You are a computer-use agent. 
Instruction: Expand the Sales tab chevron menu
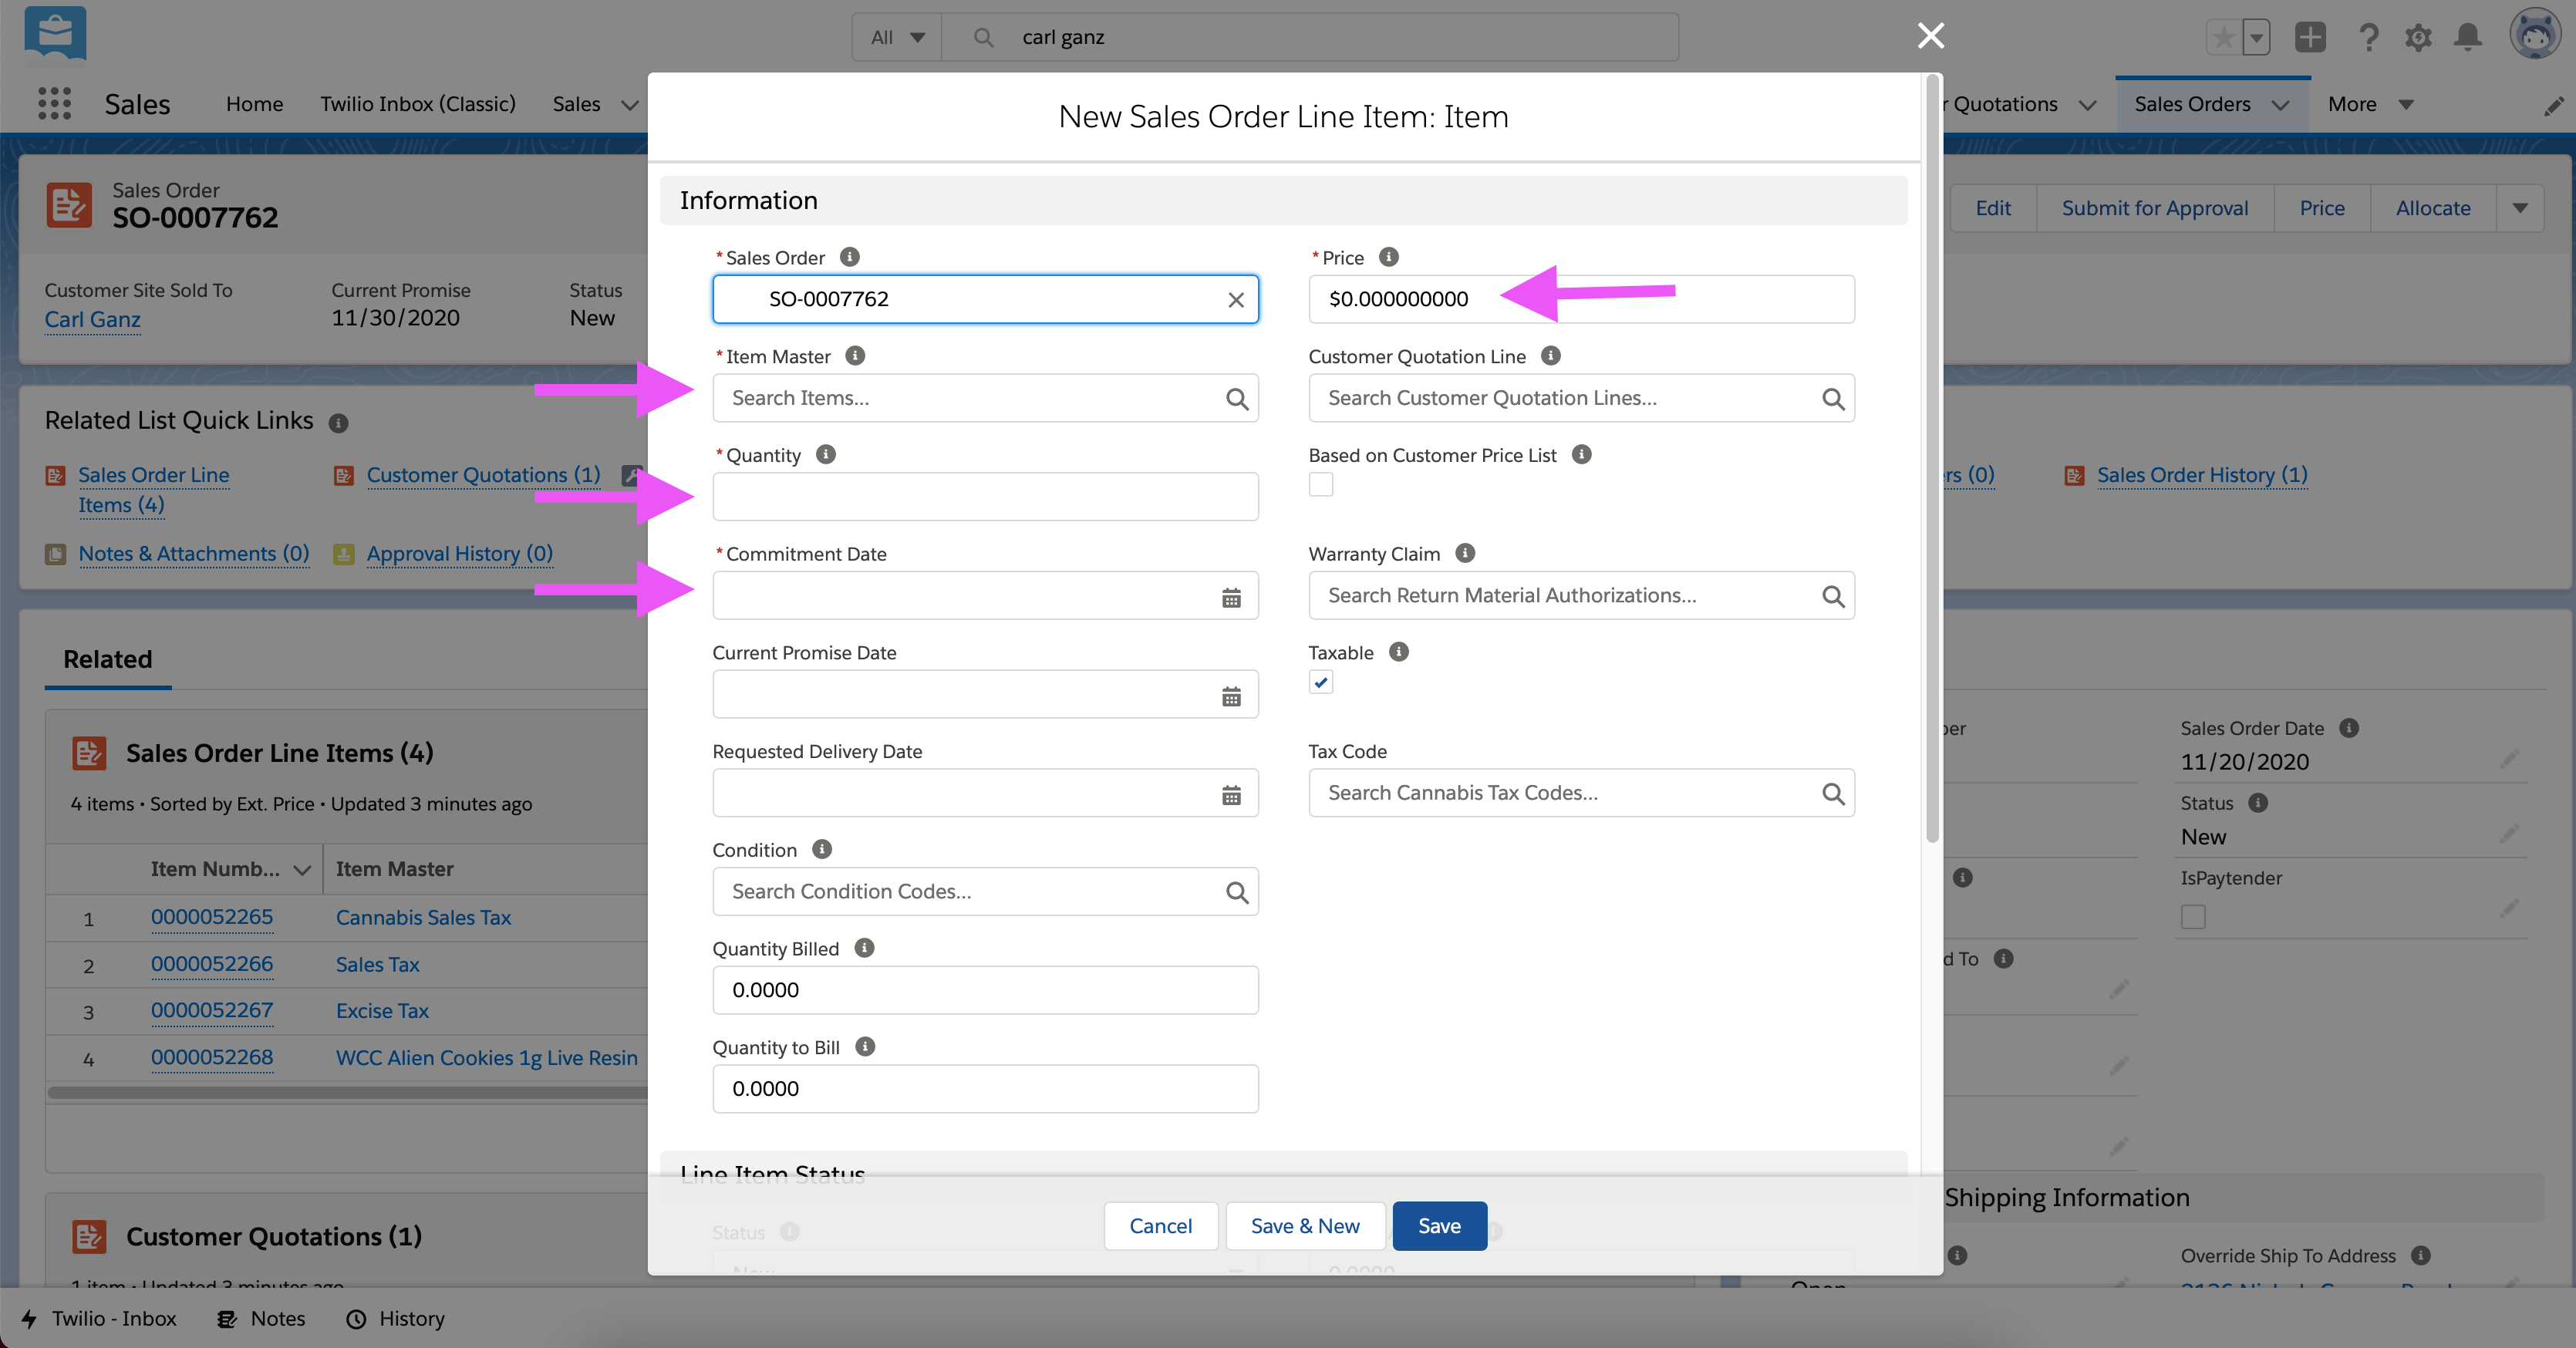click(x=630, y=105)
